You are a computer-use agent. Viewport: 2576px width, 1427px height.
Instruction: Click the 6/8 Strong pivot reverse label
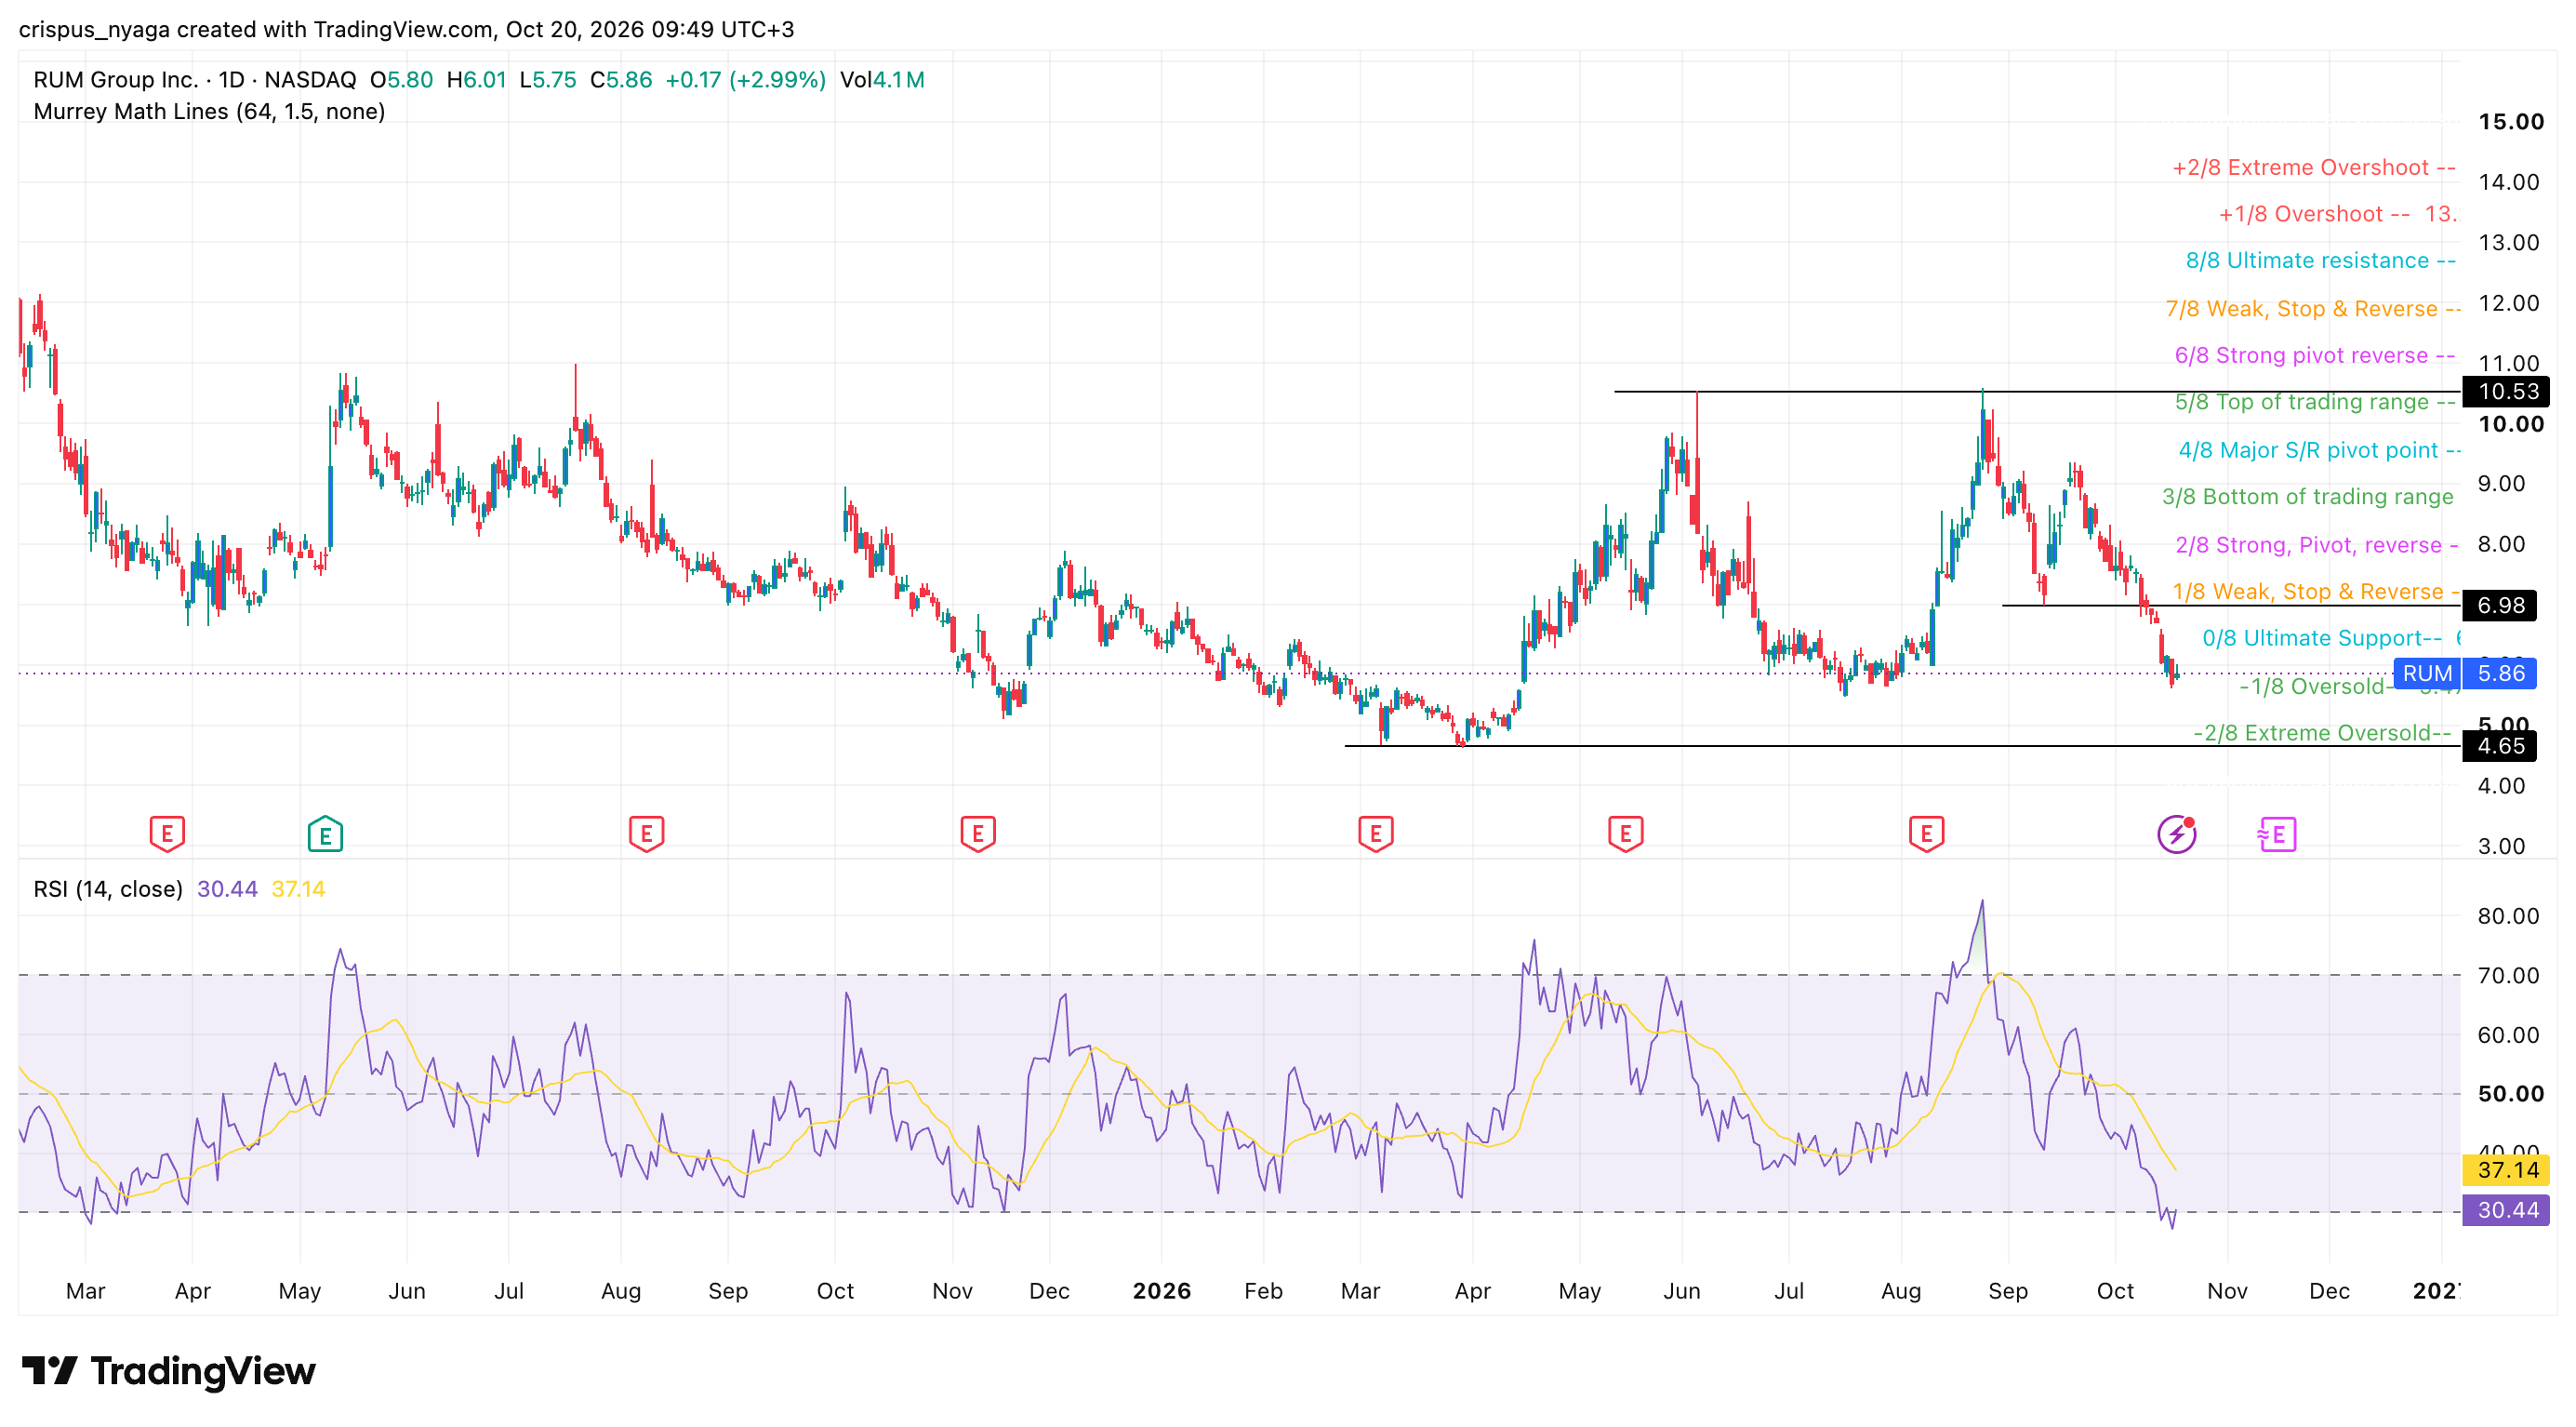pyautogui.click(x=2314, y=356)
